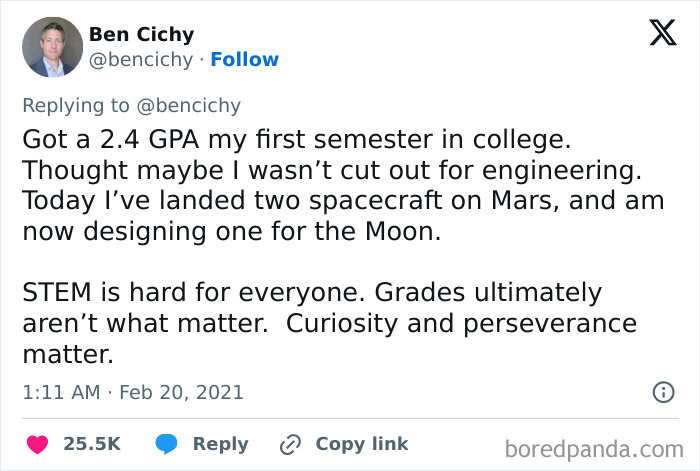Open the info icon beside the timestamp
Screen dimensions: 700x471
point(662,392)
